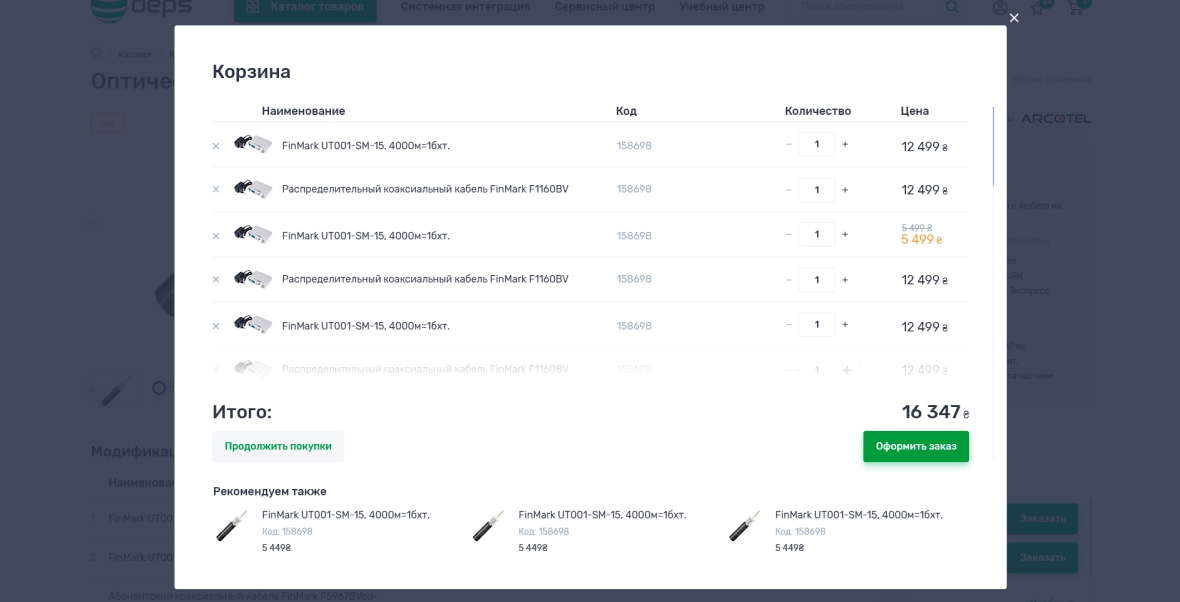
Task: Remove the fifth row cart item
Action: pyautogui.click(x=216, y=326)
